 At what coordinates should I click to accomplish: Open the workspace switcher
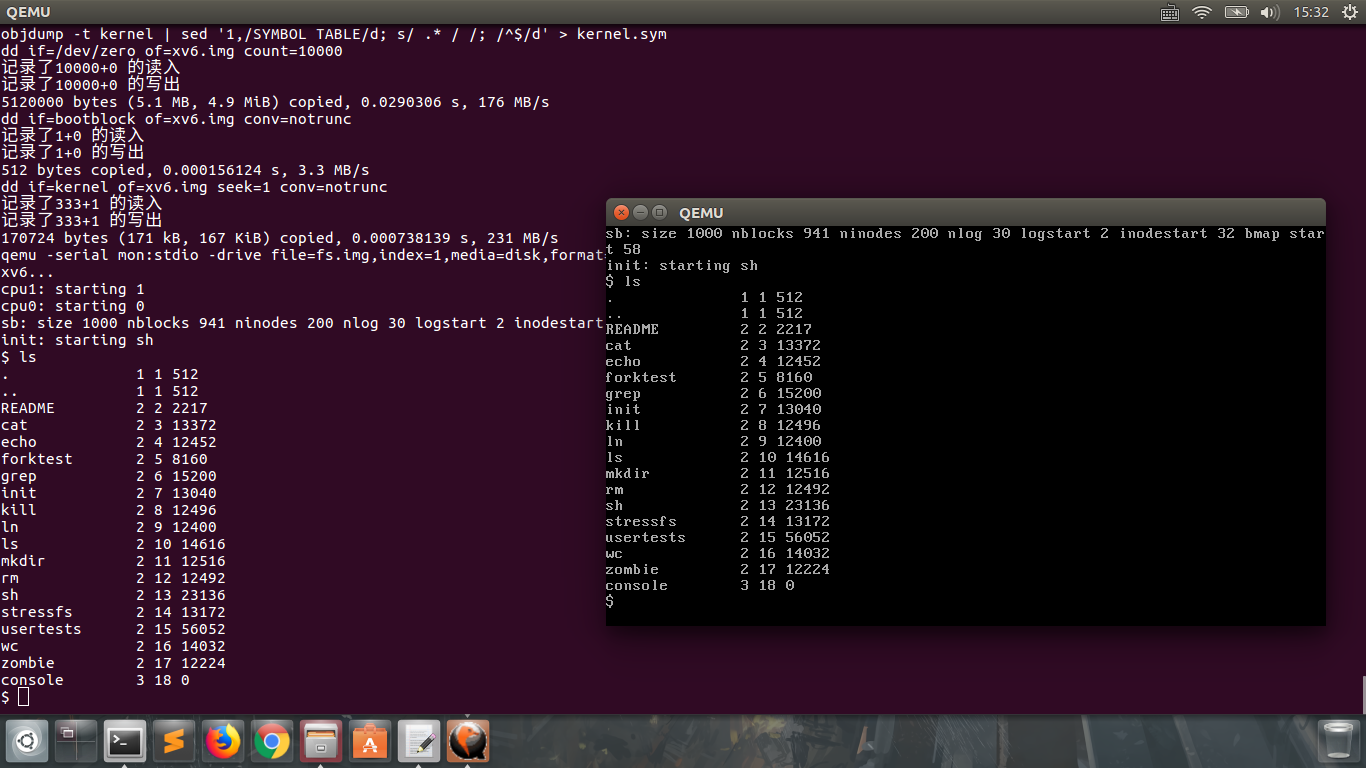tap(76, 741)
